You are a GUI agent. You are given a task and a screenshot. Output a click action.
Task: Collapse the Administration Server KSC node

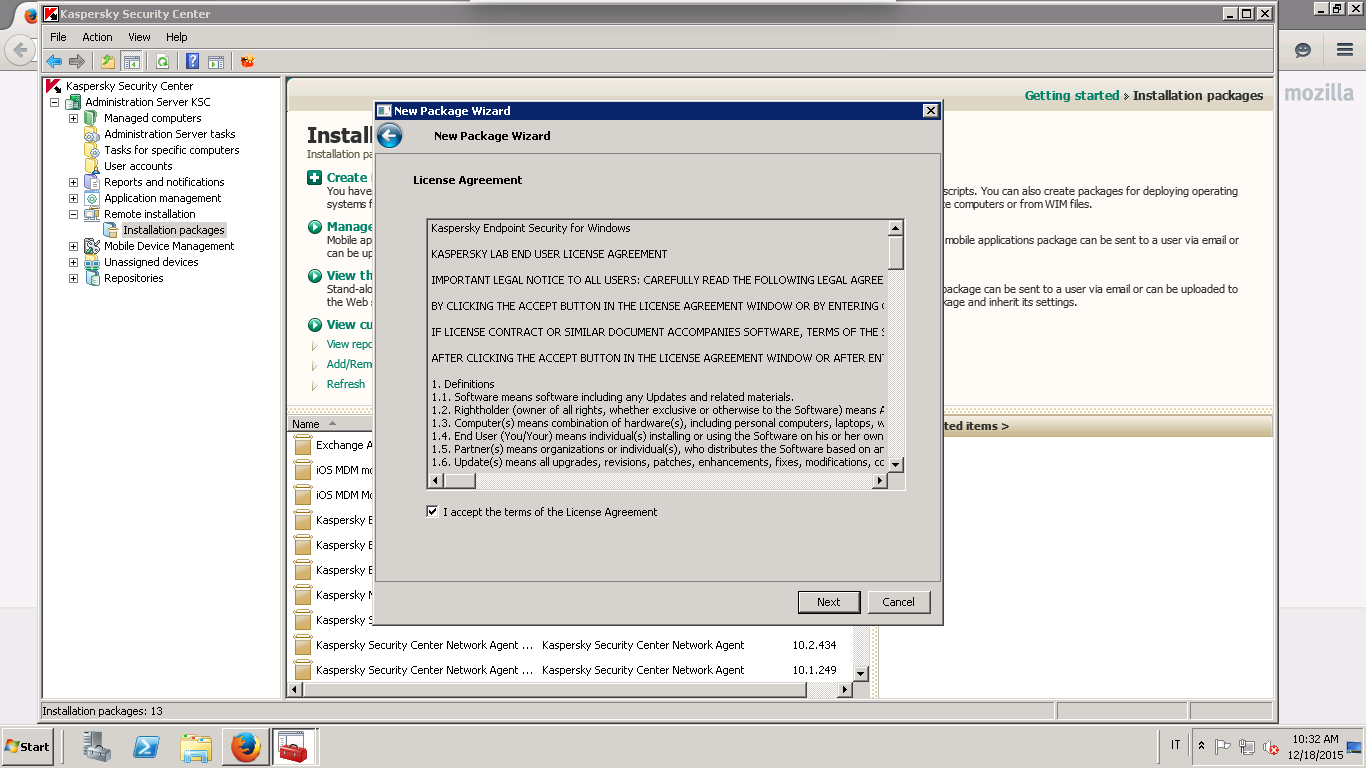[x=54, y=102]
